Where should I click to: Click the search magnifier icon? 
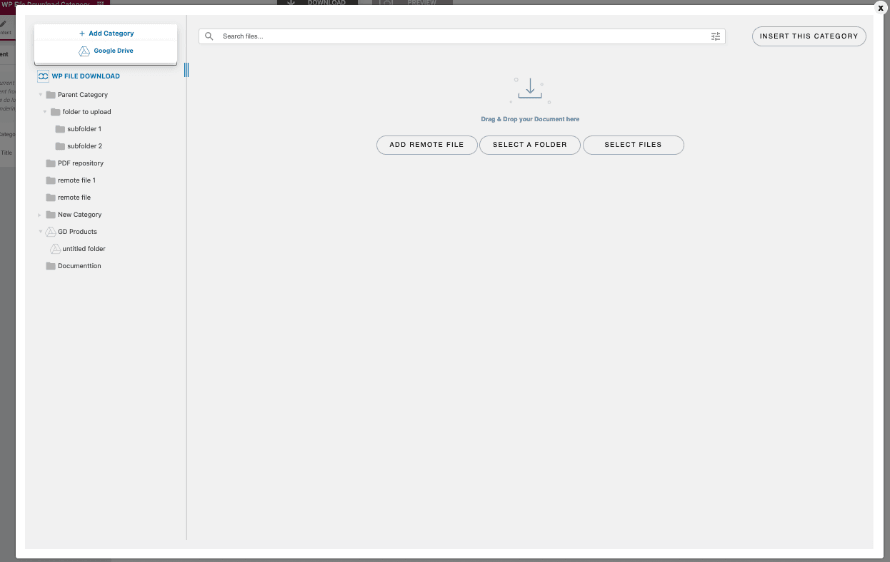pos(209,36)
